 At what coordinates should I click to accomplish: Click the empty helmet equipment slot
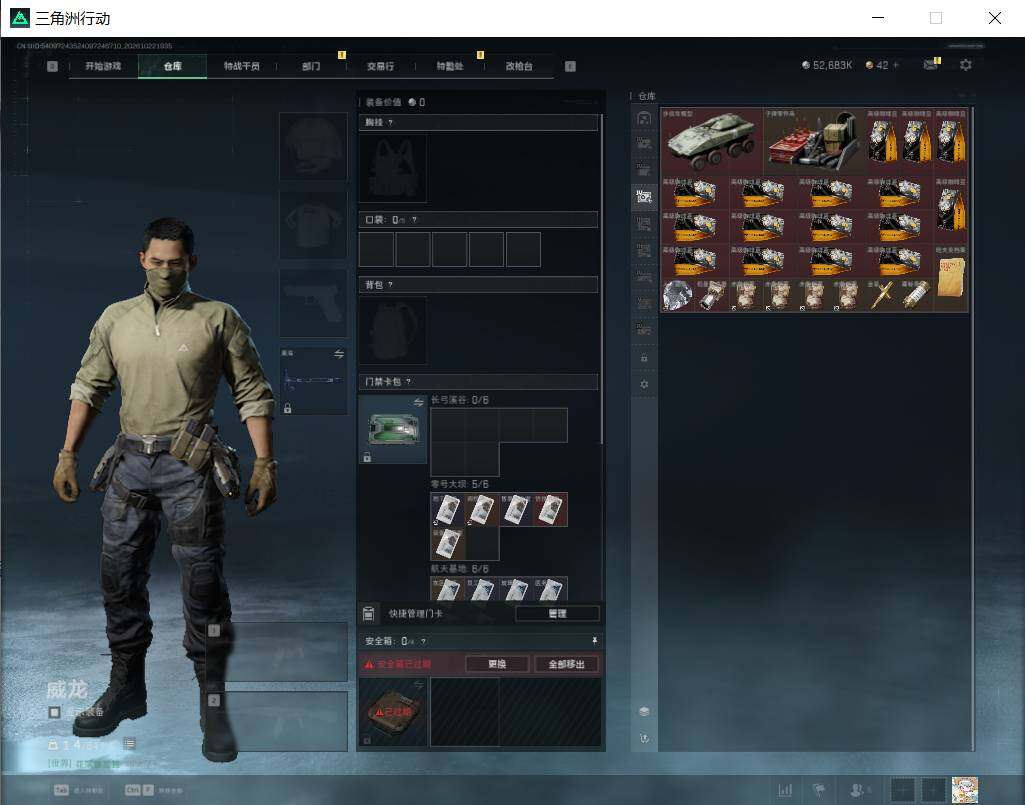coord(313,146)
